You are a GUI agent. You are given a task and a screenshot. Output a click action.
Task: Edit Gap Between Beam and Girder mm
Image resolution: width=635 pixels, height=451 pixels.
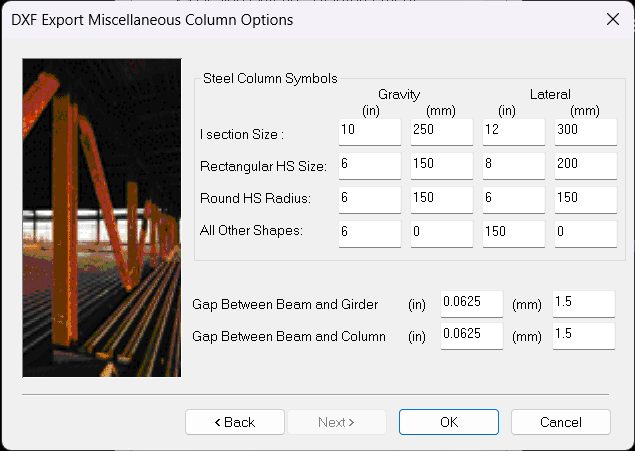(583, 303)
